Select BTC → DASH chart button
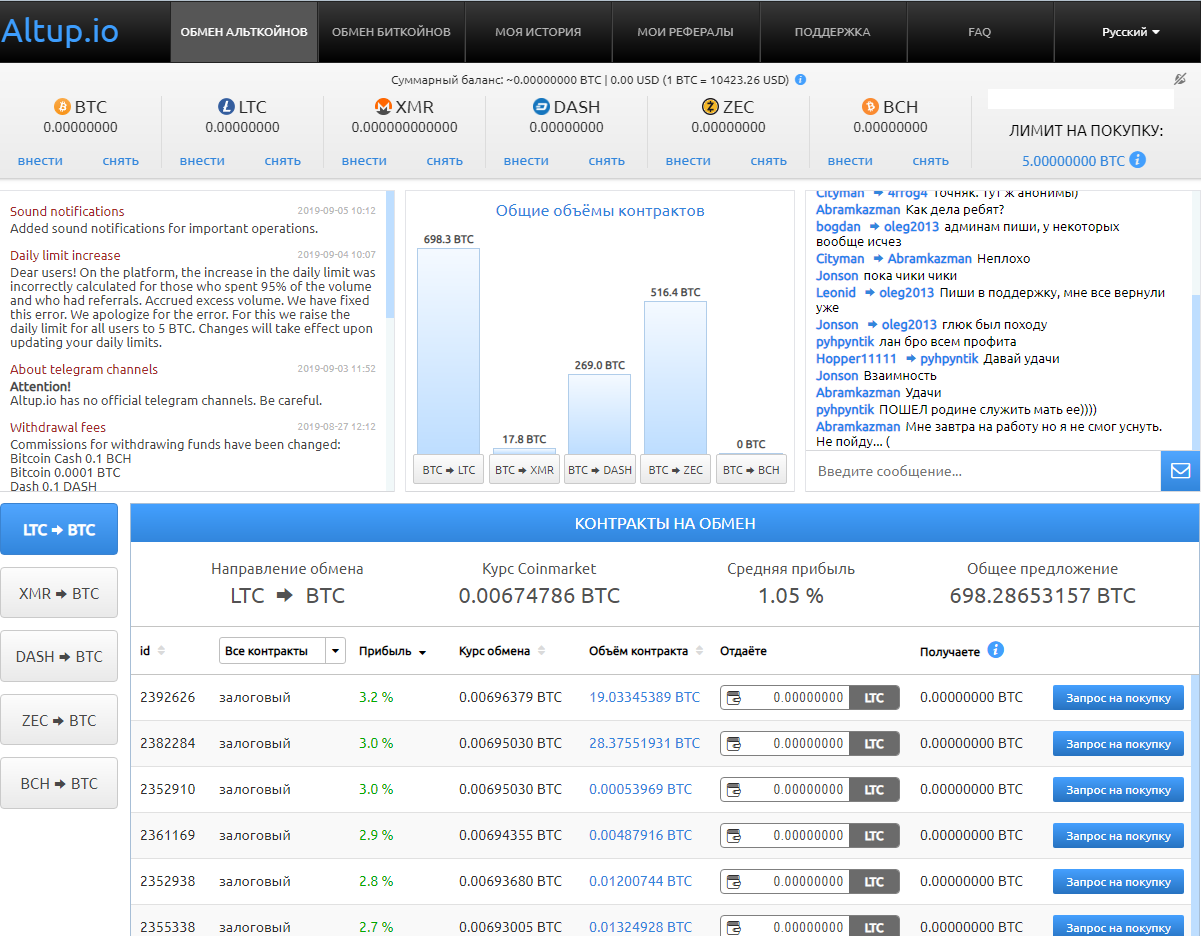The height and width of the screenshot is (936, 1201). [600, 470]
